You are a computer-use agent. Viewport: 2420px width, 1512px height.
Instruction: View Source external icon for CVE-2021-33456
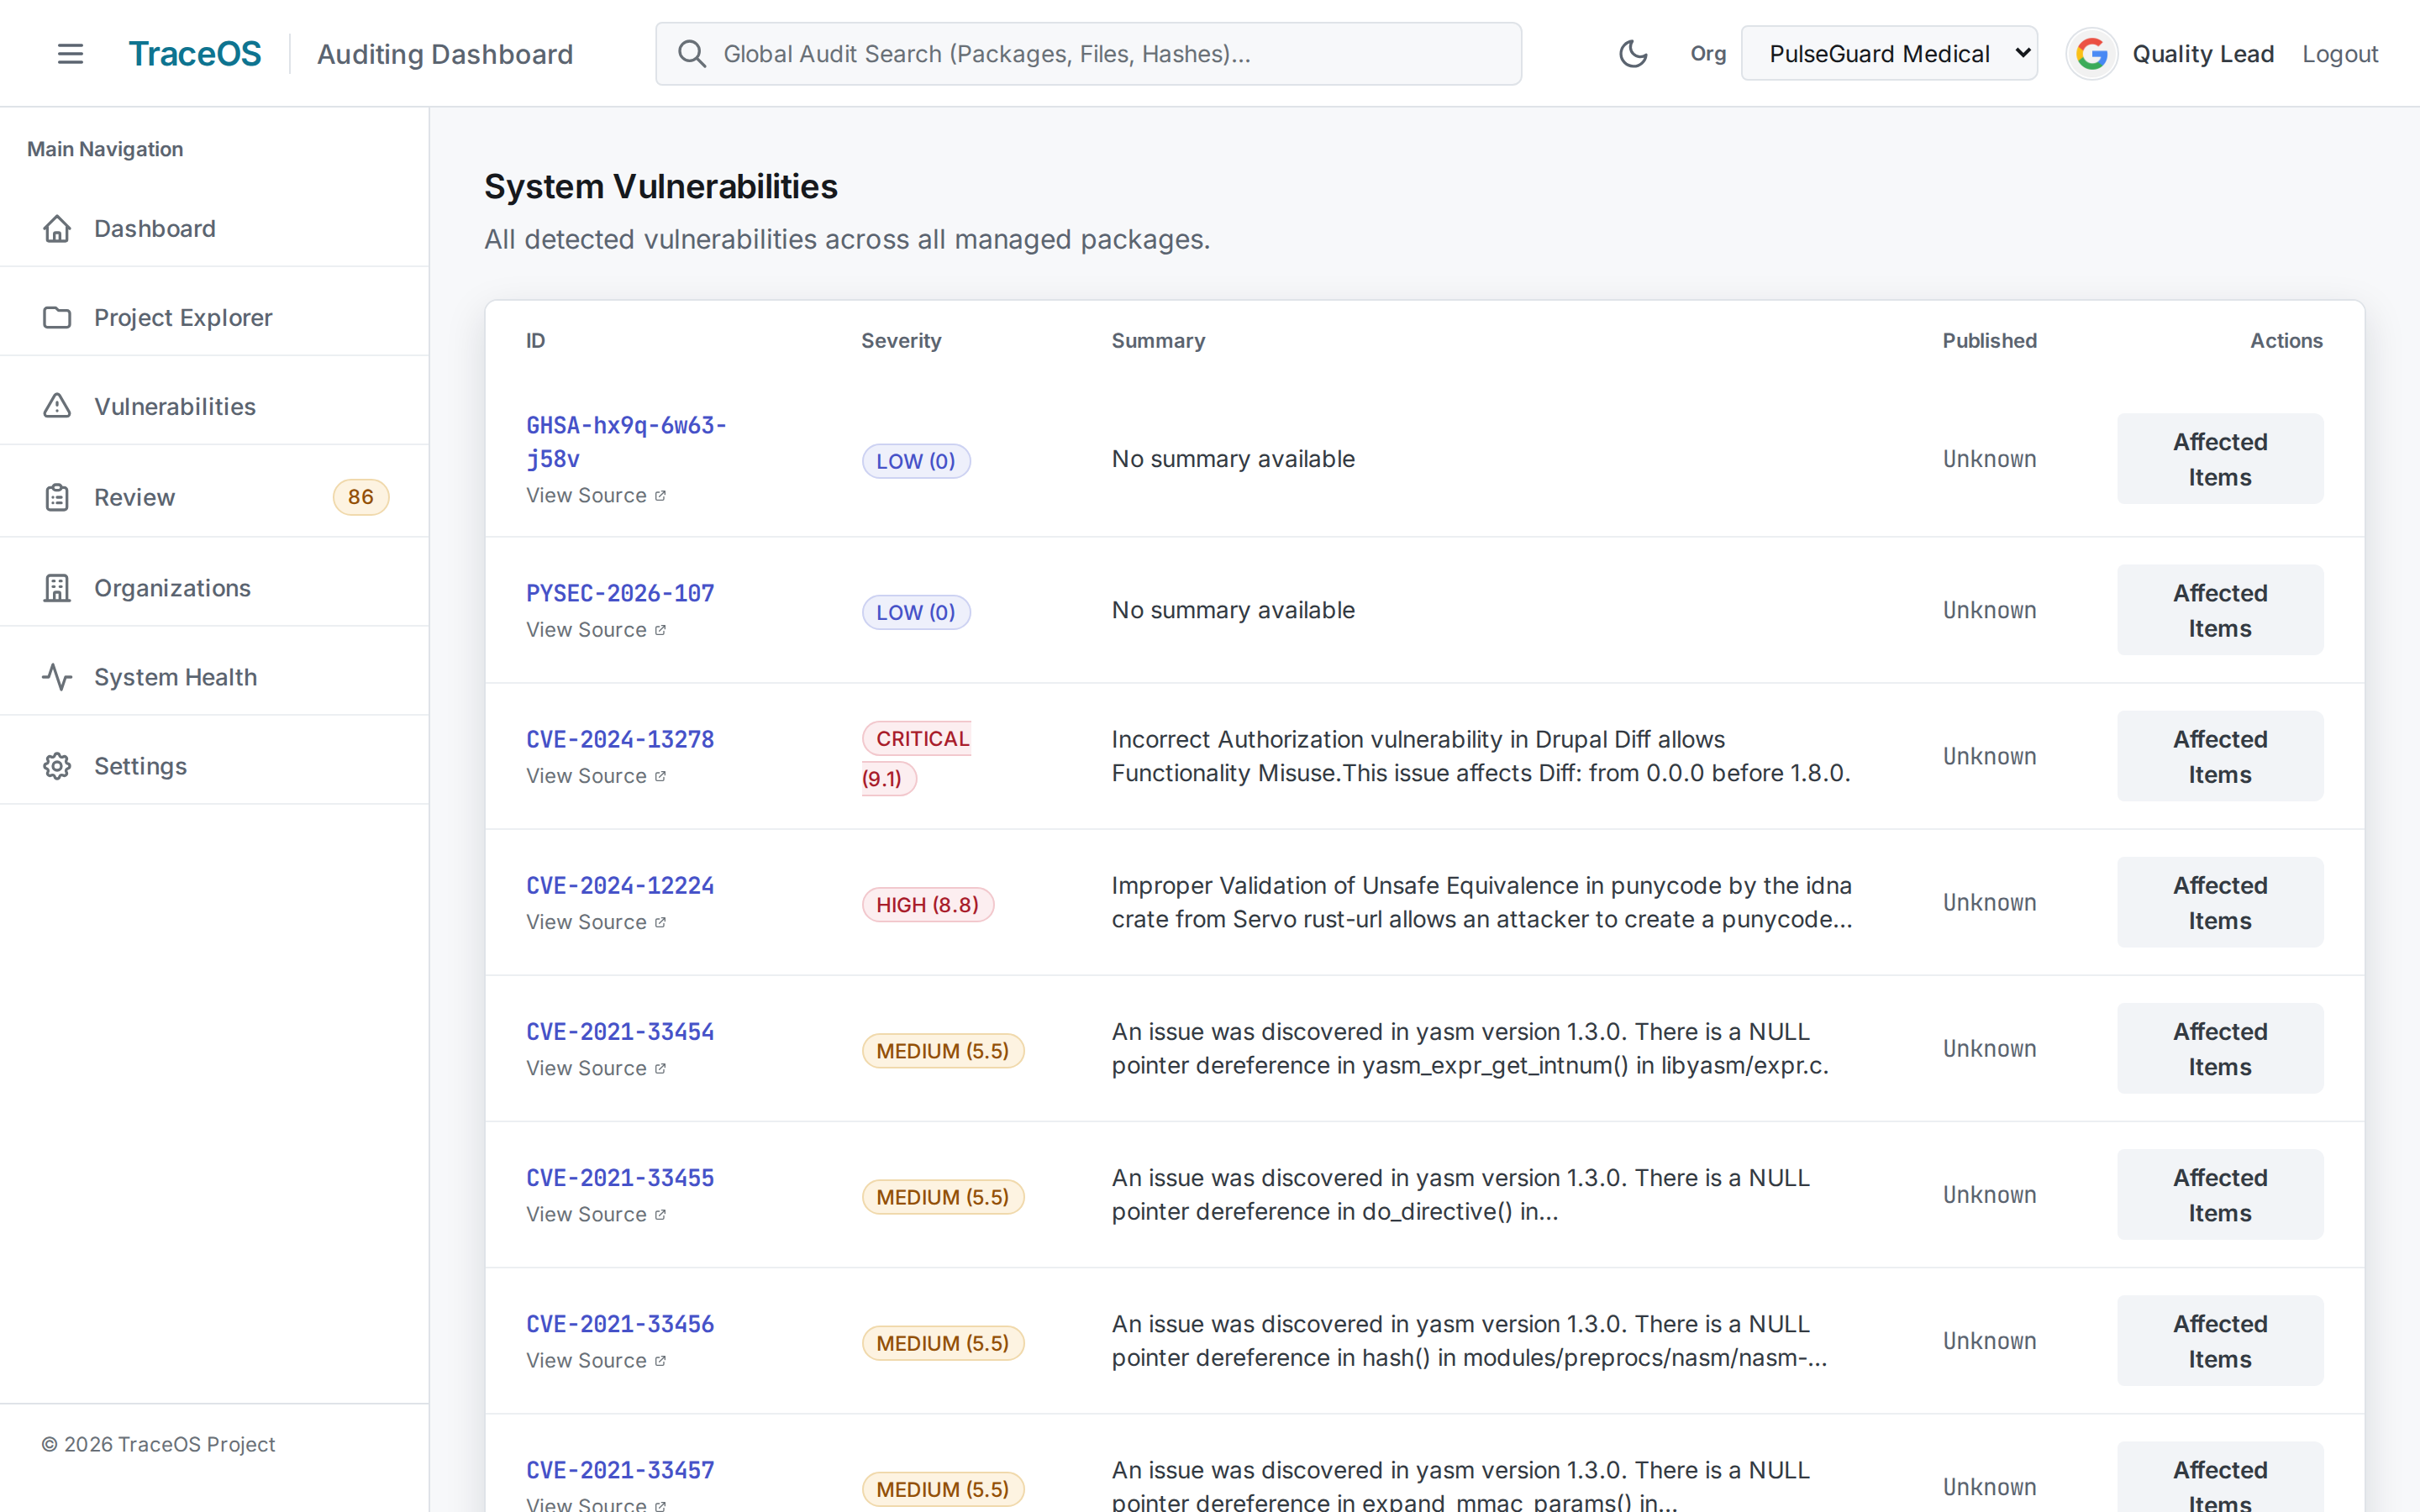660,1360
